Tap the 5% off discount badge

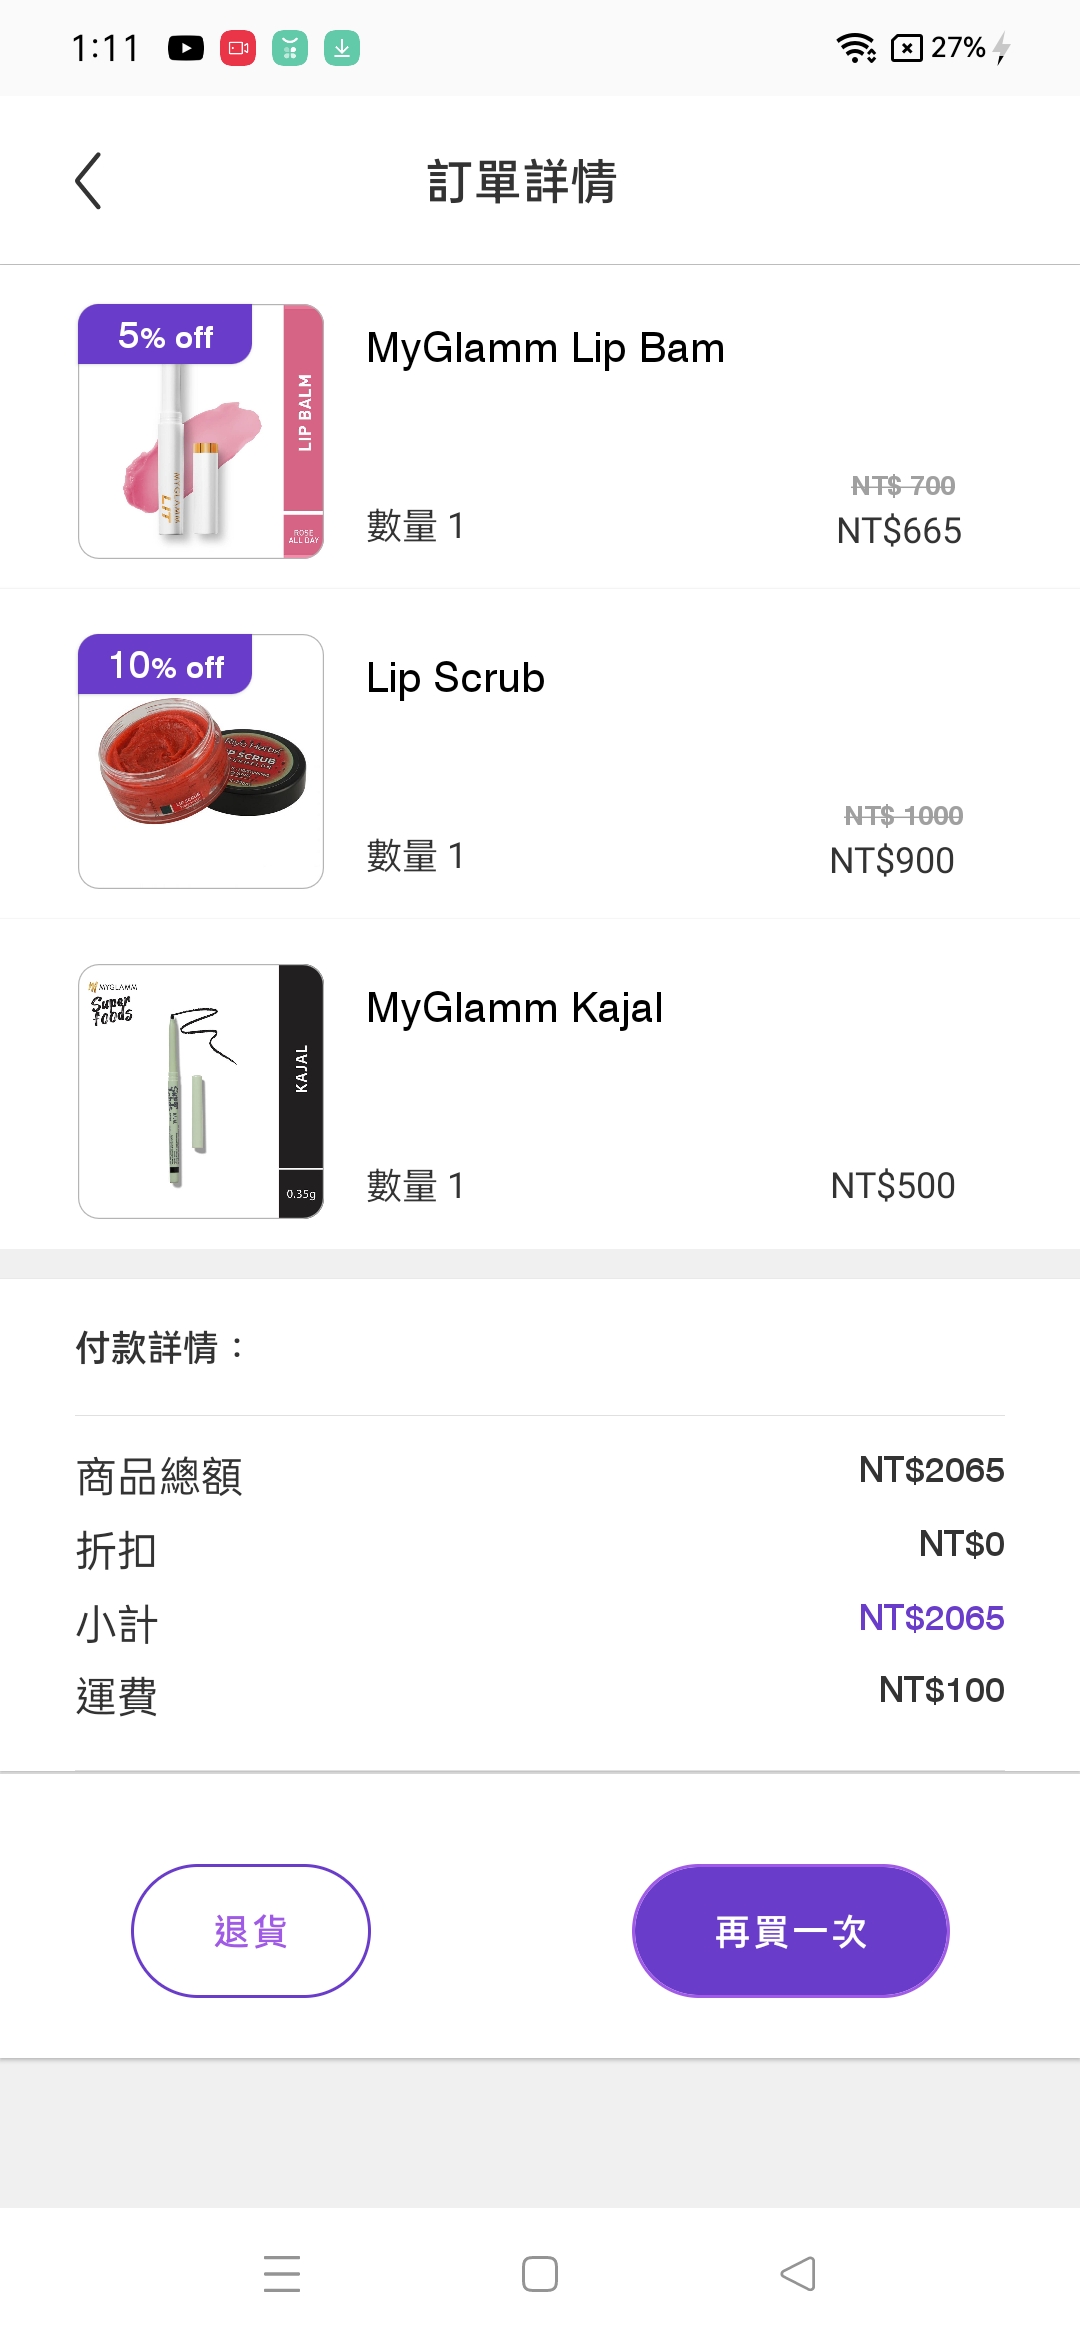click(165, 336)
